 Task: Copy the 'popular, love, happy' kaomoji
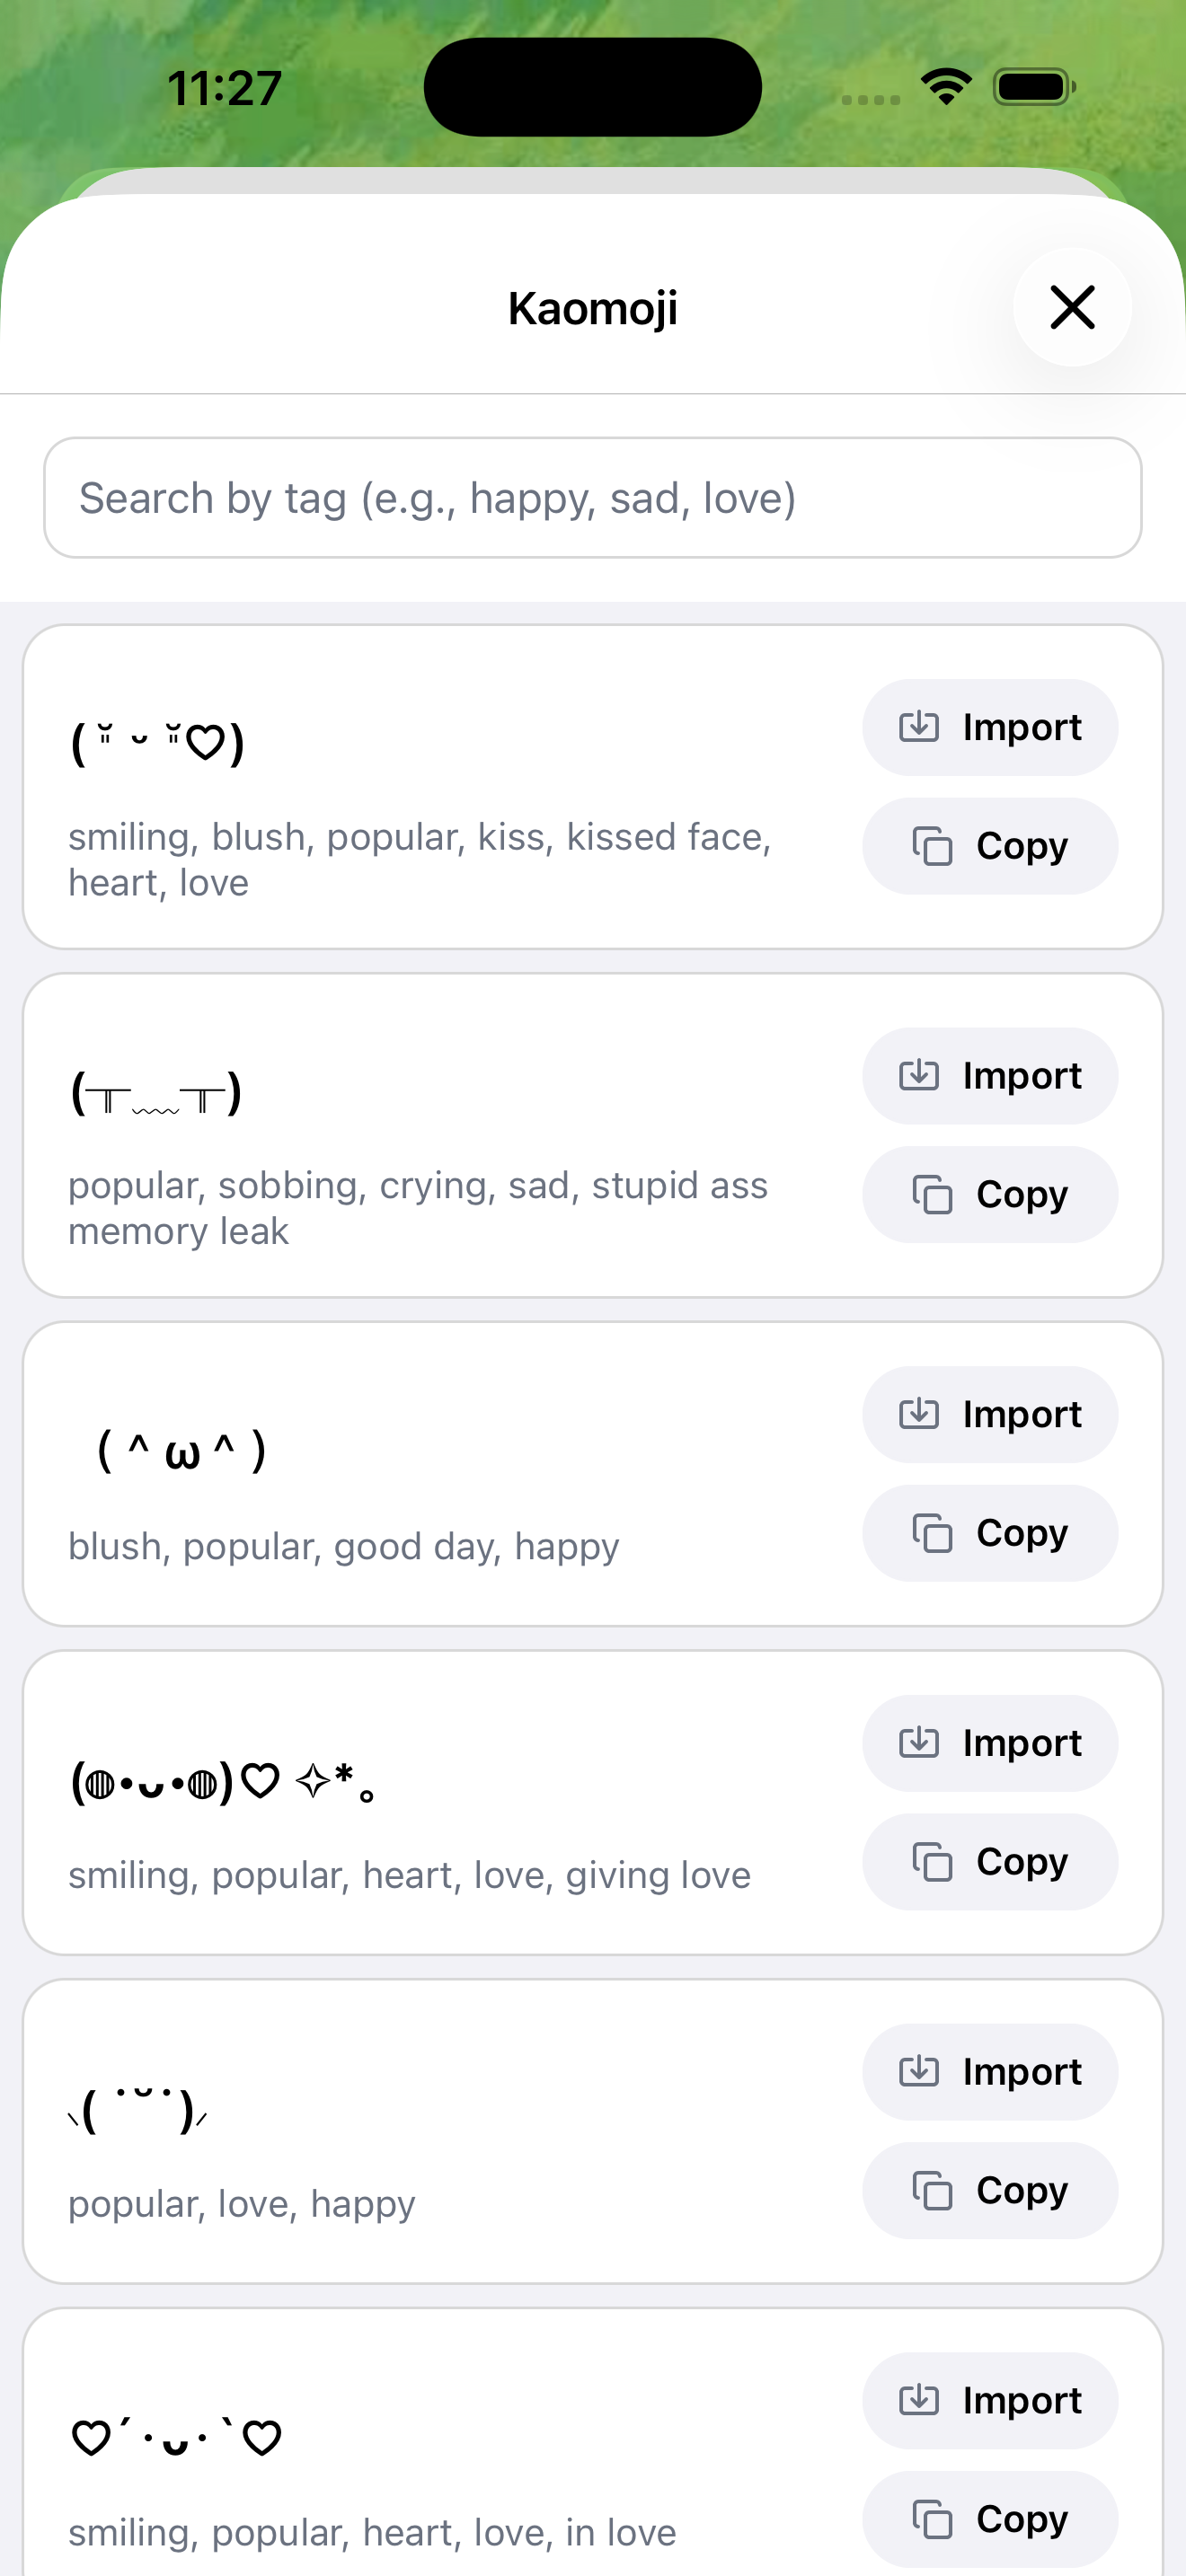click(989, 2190)
